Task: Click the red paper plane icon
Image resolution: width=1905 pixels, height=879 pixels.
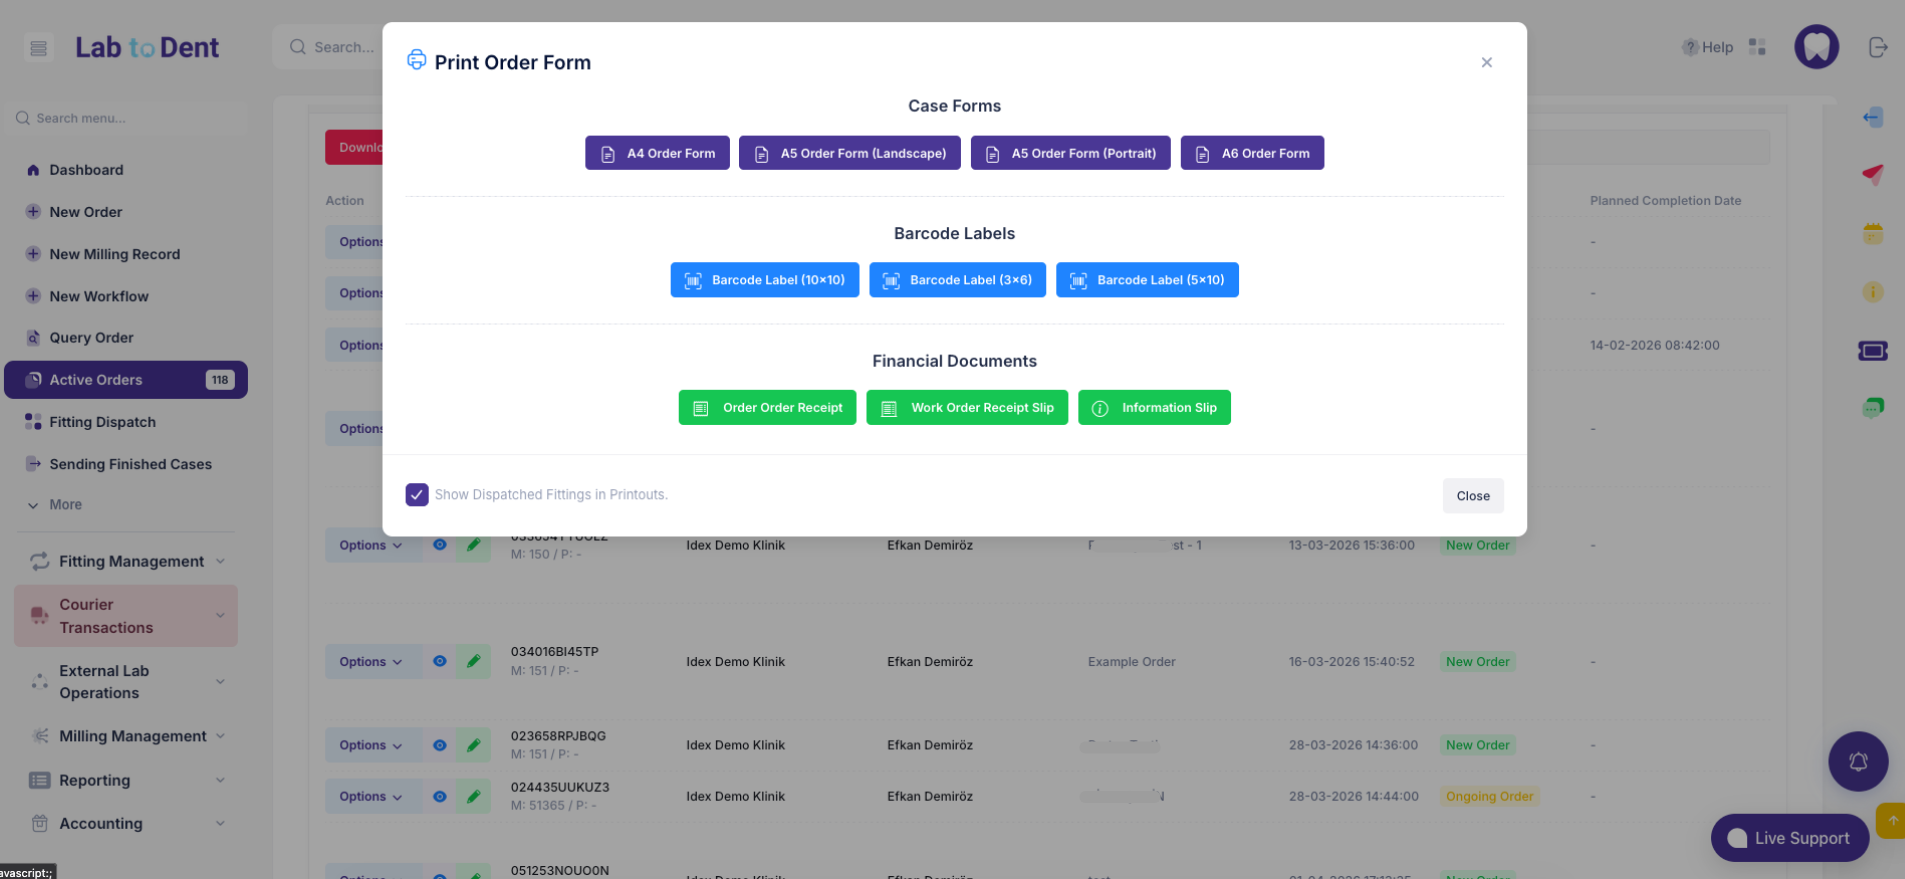Action: point(1872,174)
